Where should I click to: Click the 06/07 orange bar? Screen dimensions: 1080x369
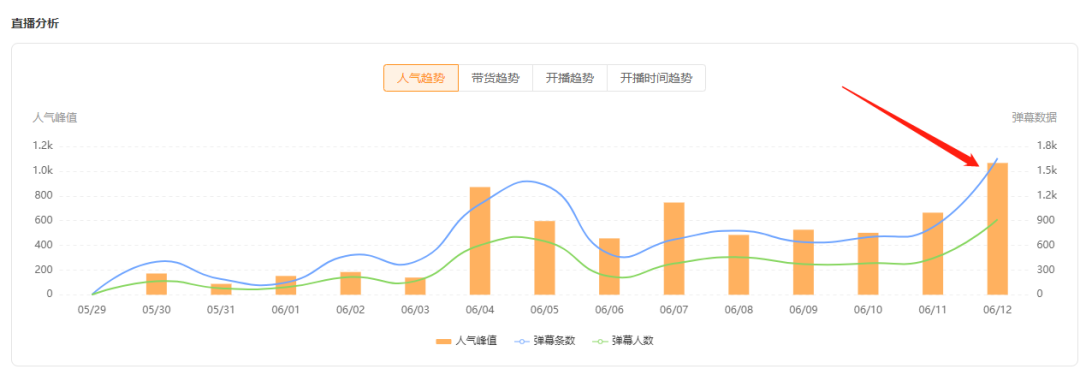click(x=674, y=249)
